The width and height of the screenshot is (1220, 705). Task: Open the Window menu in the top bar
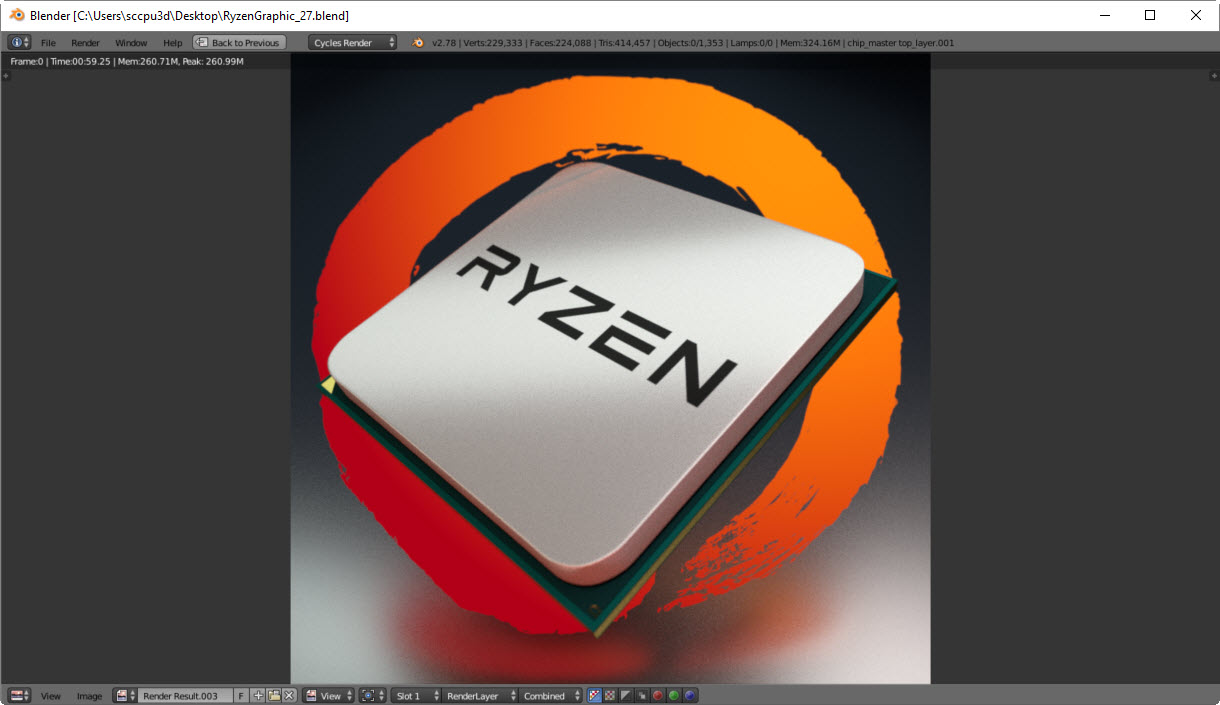point(131,42)
